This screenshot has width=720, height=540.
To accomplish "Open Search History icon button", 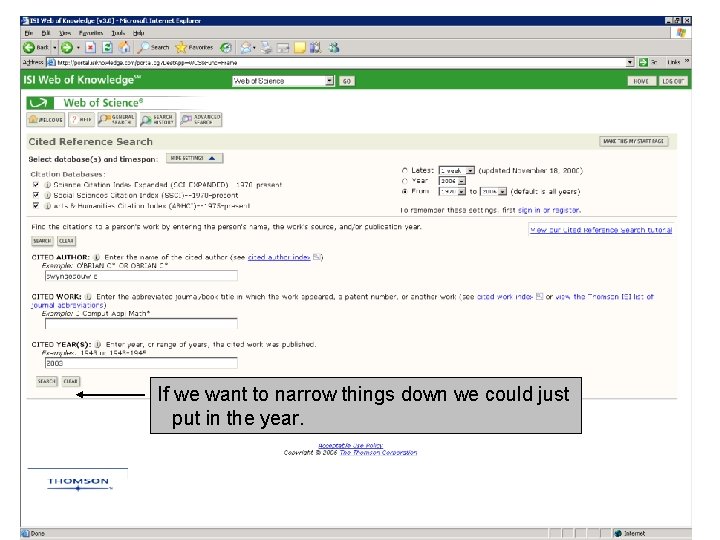I will pos(158,119).
